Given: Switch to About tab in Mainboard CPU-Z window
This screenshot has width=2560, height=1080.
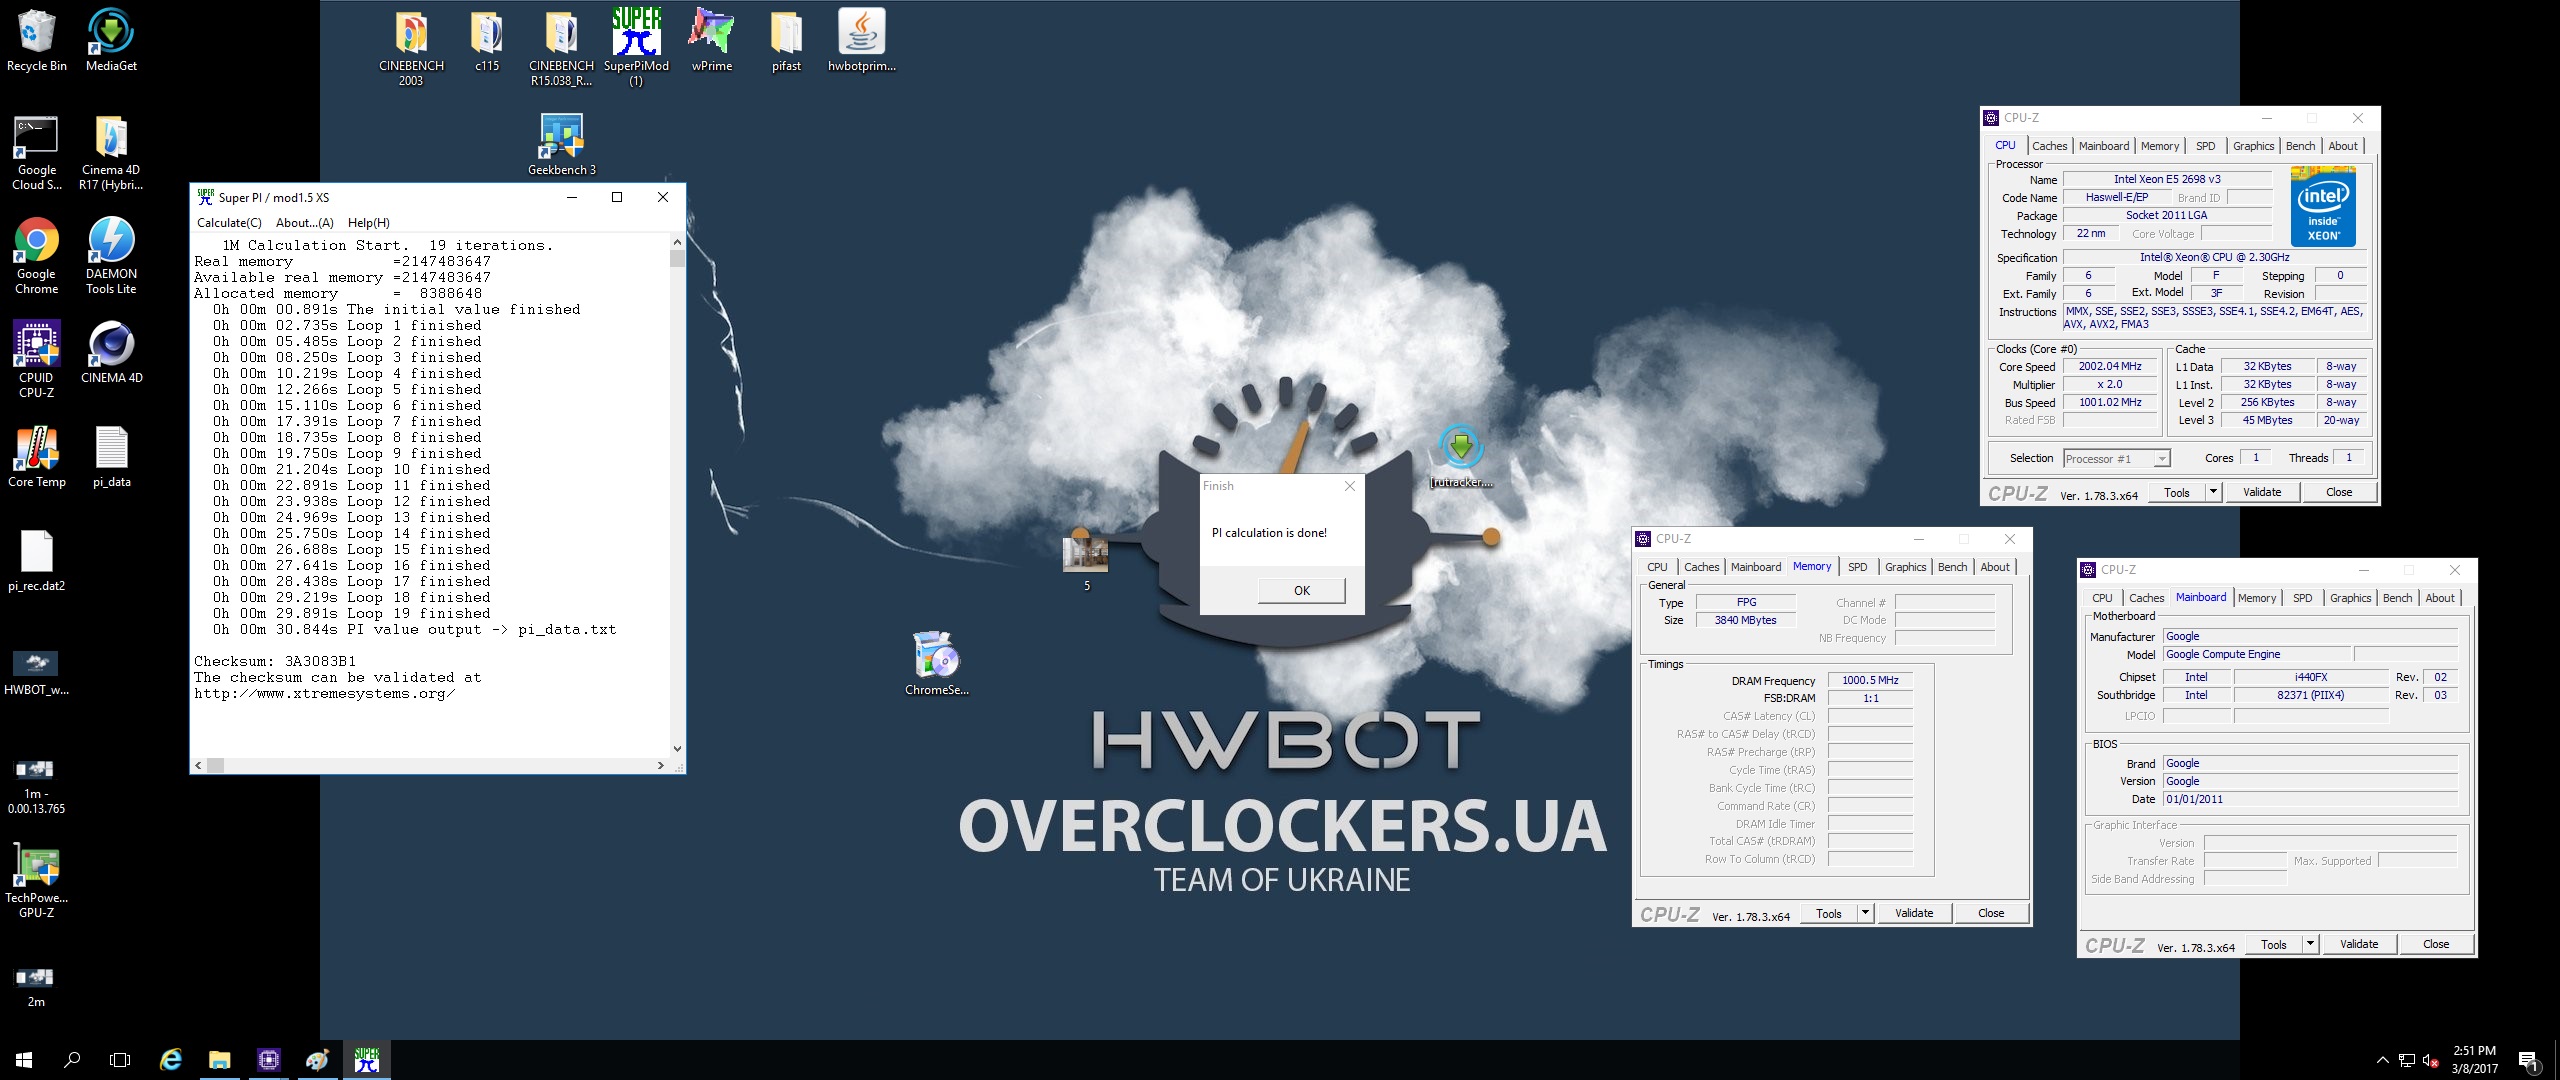Looking at the screenshot, I should [2439, 598].
